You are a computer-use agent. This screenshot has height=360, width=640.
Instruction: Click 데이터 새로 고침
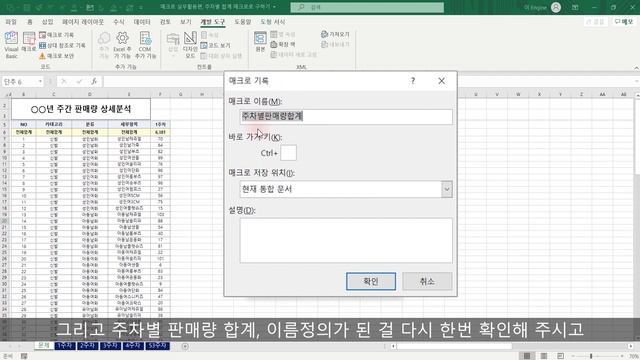[293, 54]
